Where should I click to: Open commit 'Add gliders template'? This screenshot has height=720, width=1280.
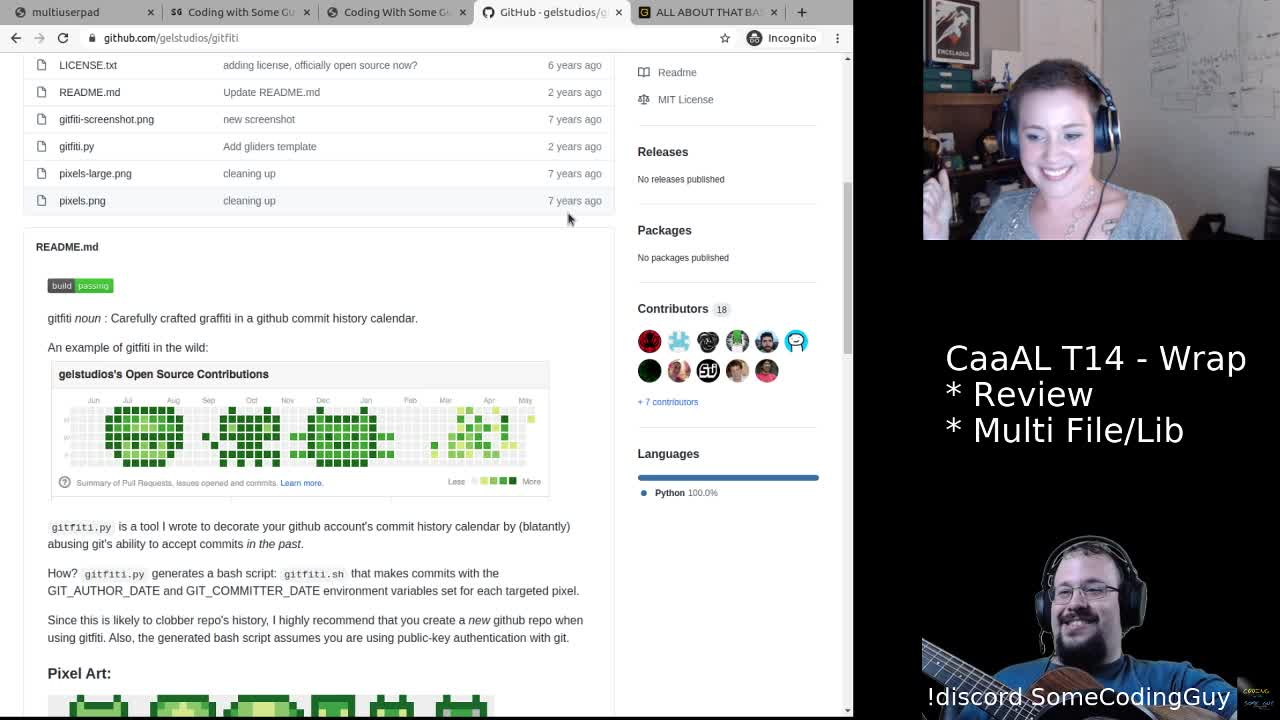[269, 146]
